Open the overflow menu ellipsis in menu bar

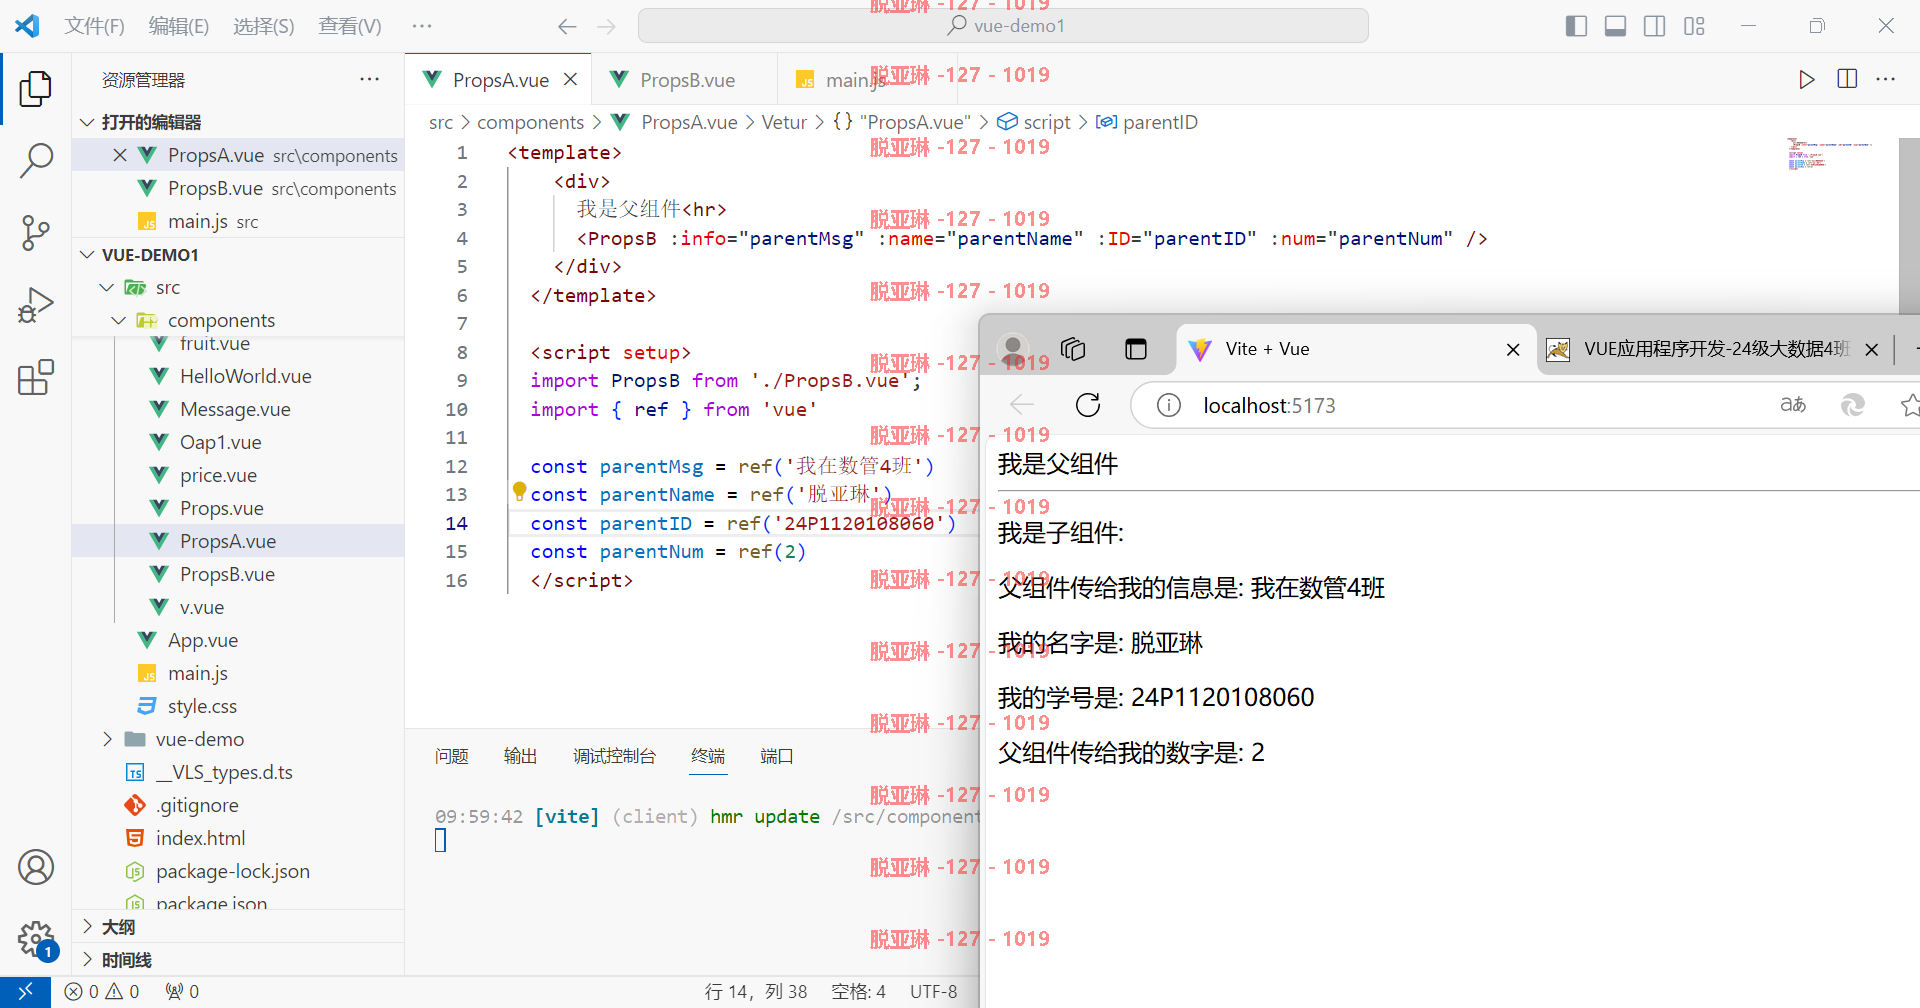(422, 27)
